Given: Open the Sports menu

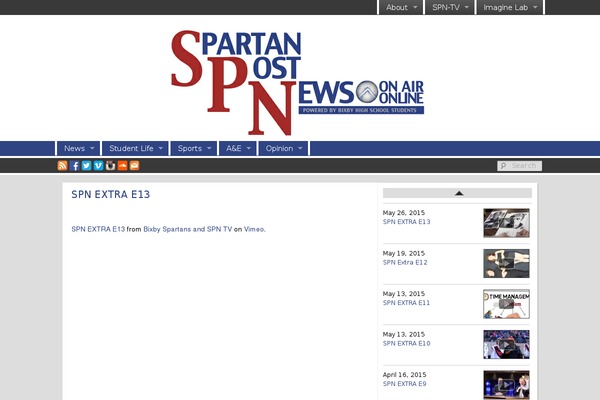Looking at the screenshot, I should (x=194, y=148).
